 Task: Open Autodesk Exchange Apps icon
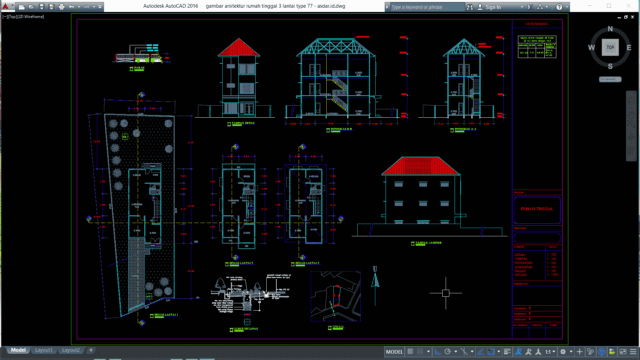[x=529, y=7]
